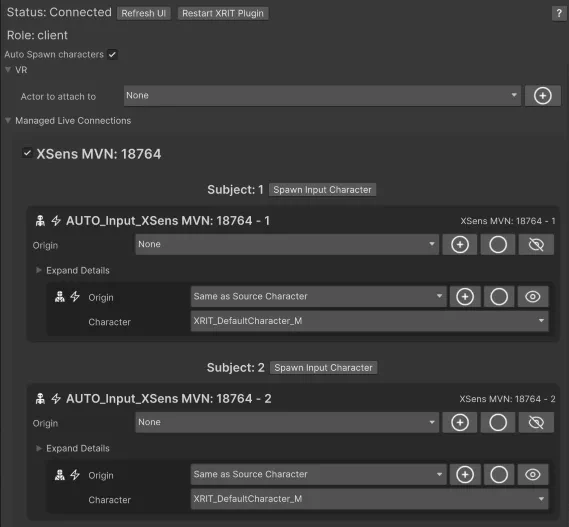
Task: Click Restart XRIT Plugin button
Action: [x=223, y=13]
